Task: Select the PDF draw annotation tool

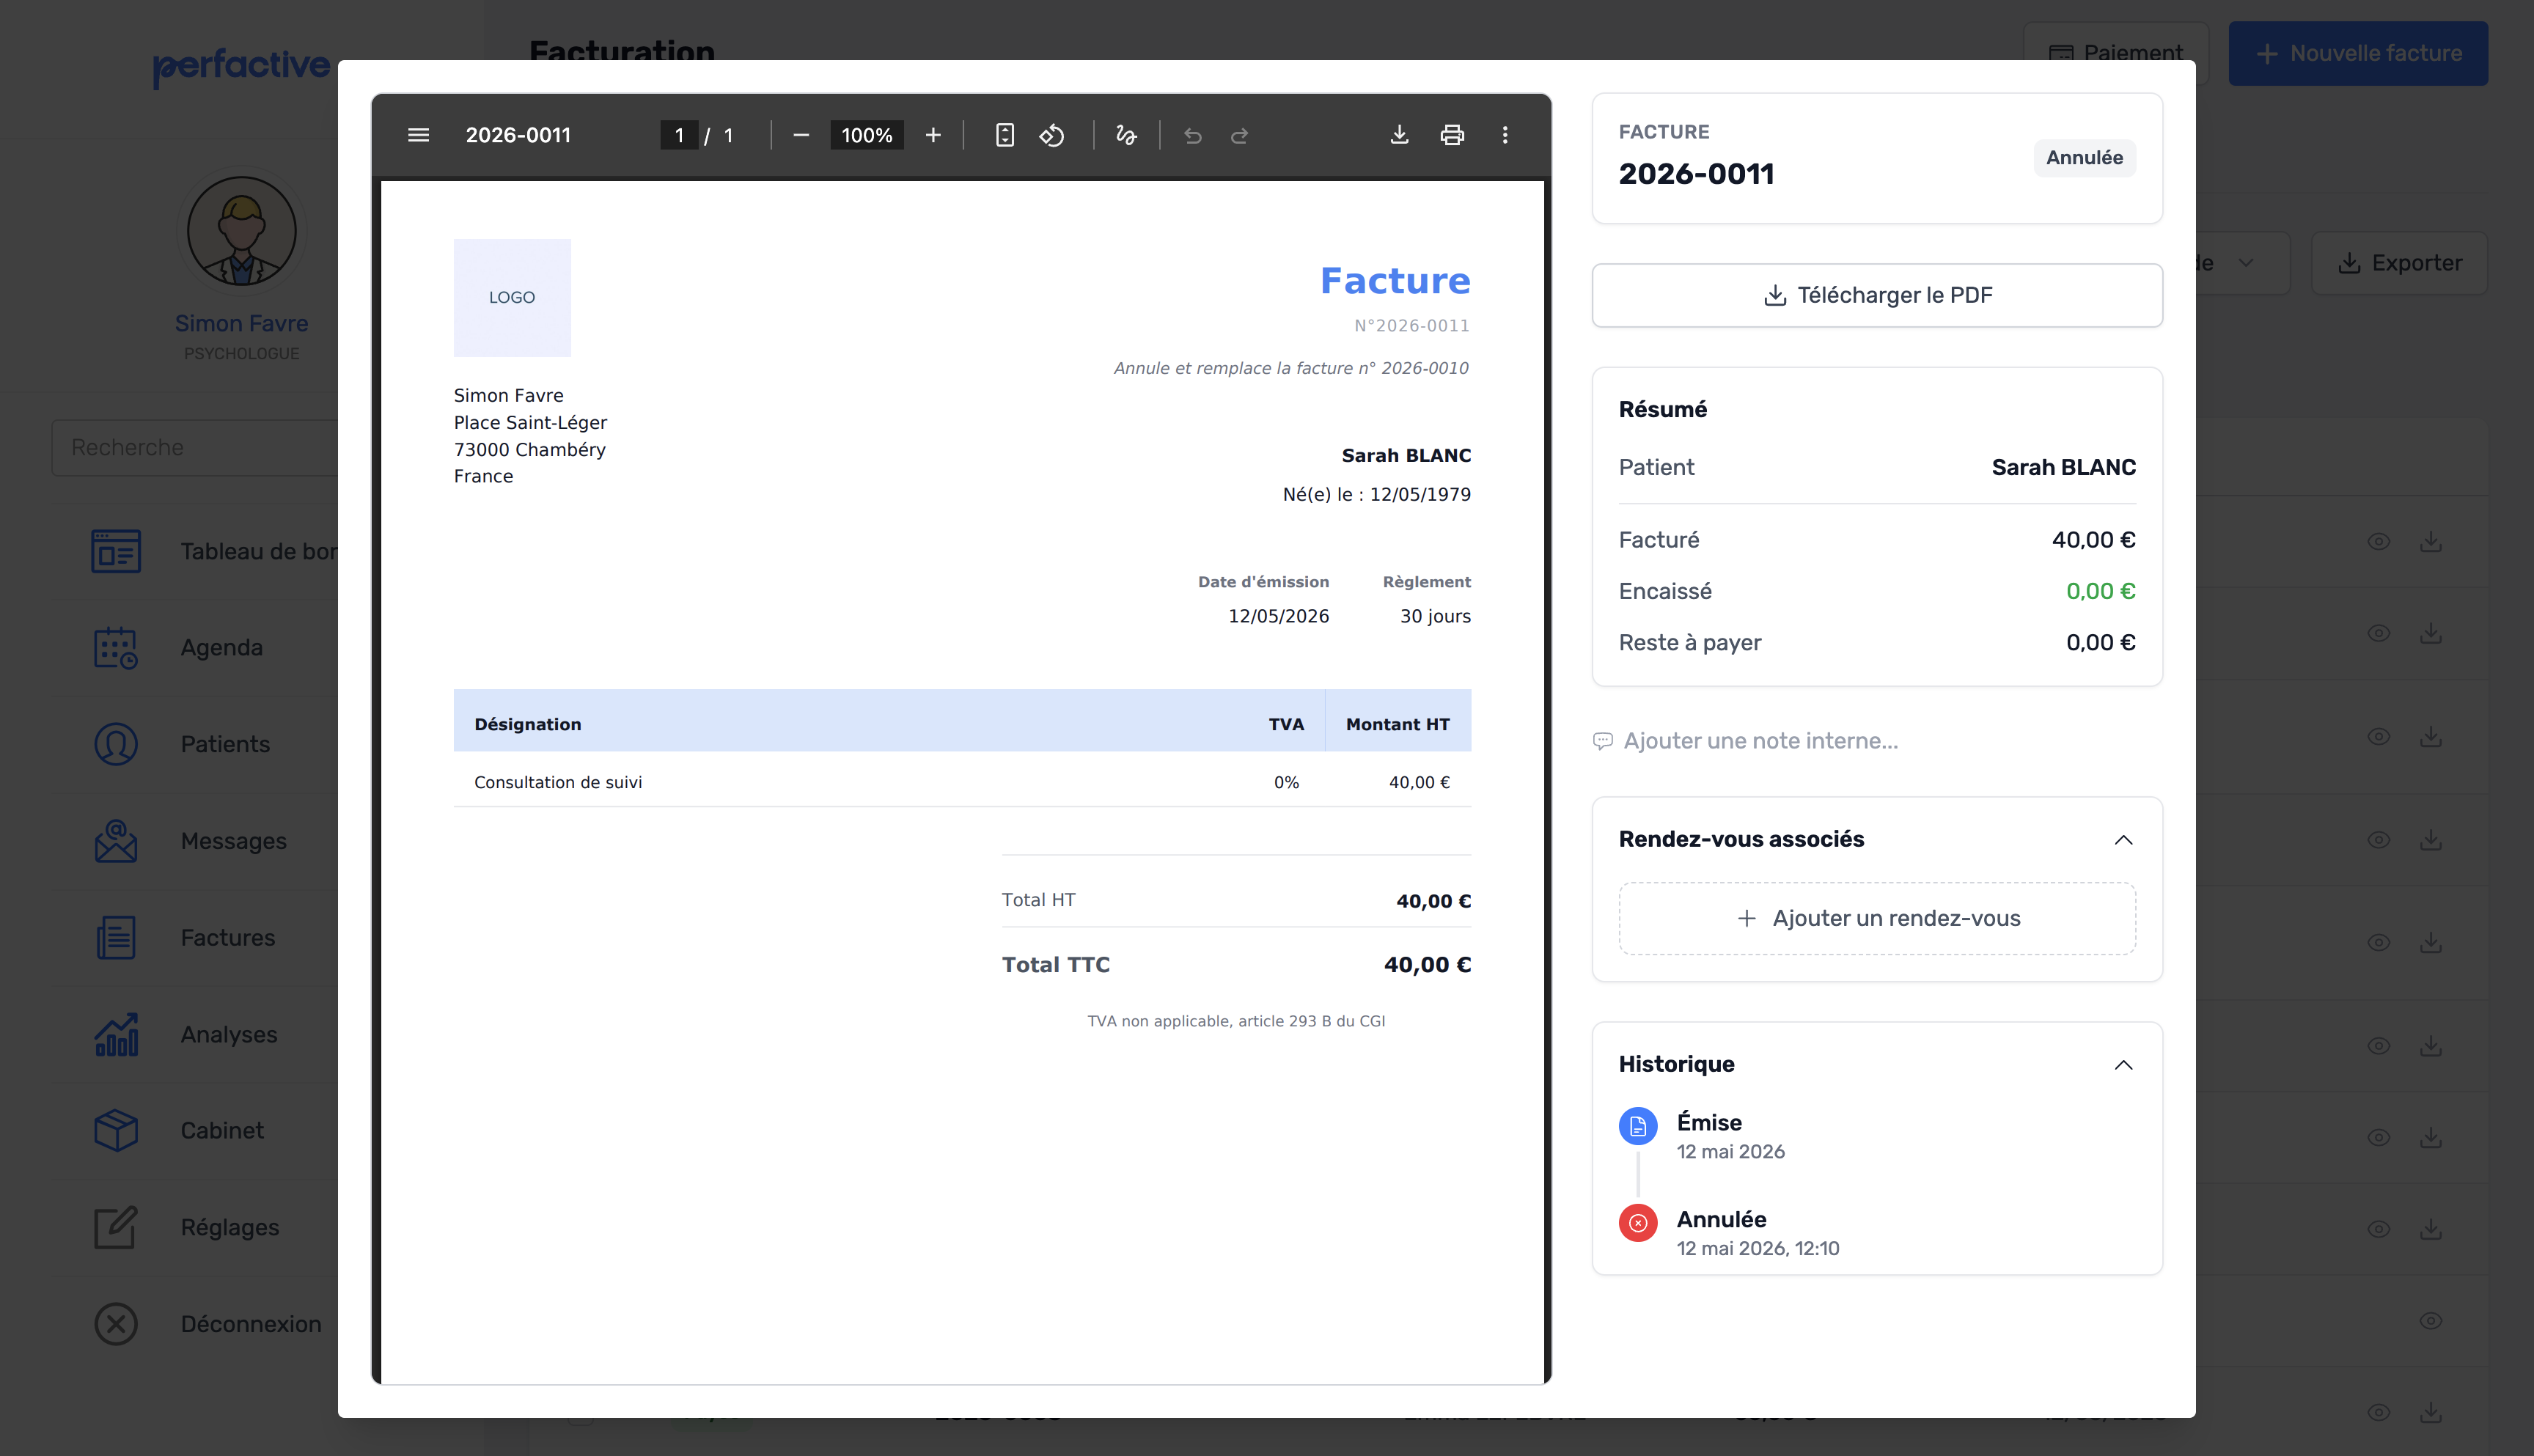Action: tap(1126, 135)
